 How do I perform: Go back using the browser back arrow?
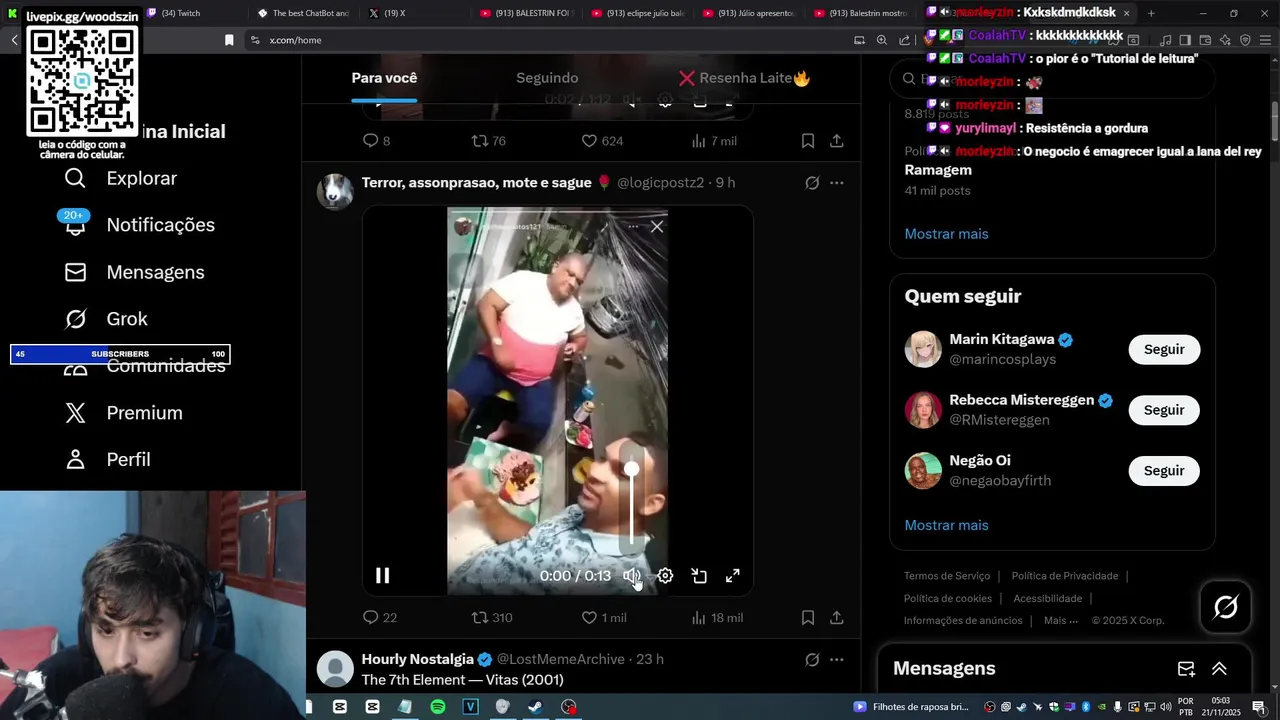pos(14,40)
